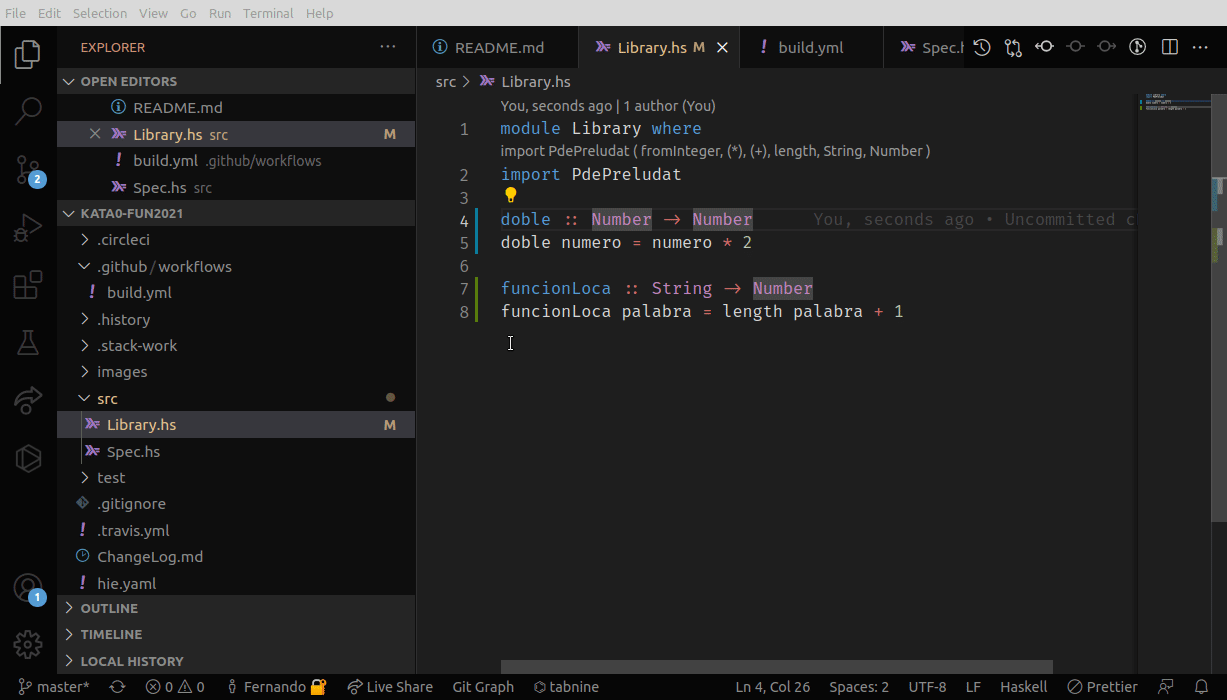Collapse the src folder
Image resolution: width=1227 pixels, height=700 pixels.
click(x=236, y=398)
